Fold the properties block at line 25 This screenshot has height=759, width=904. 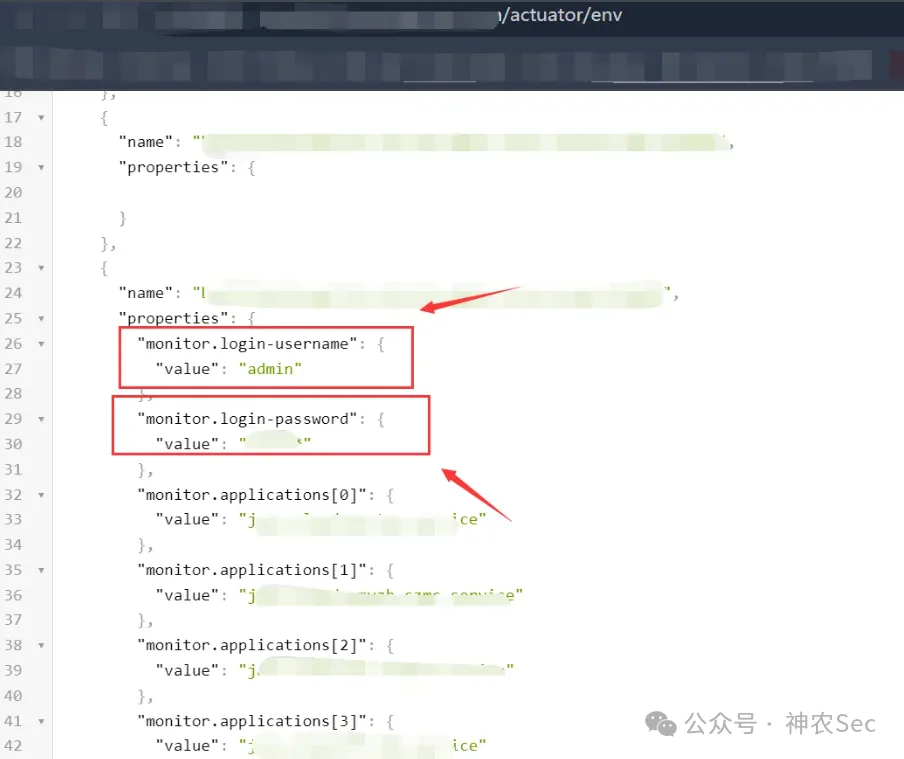[x=41, y=319]
